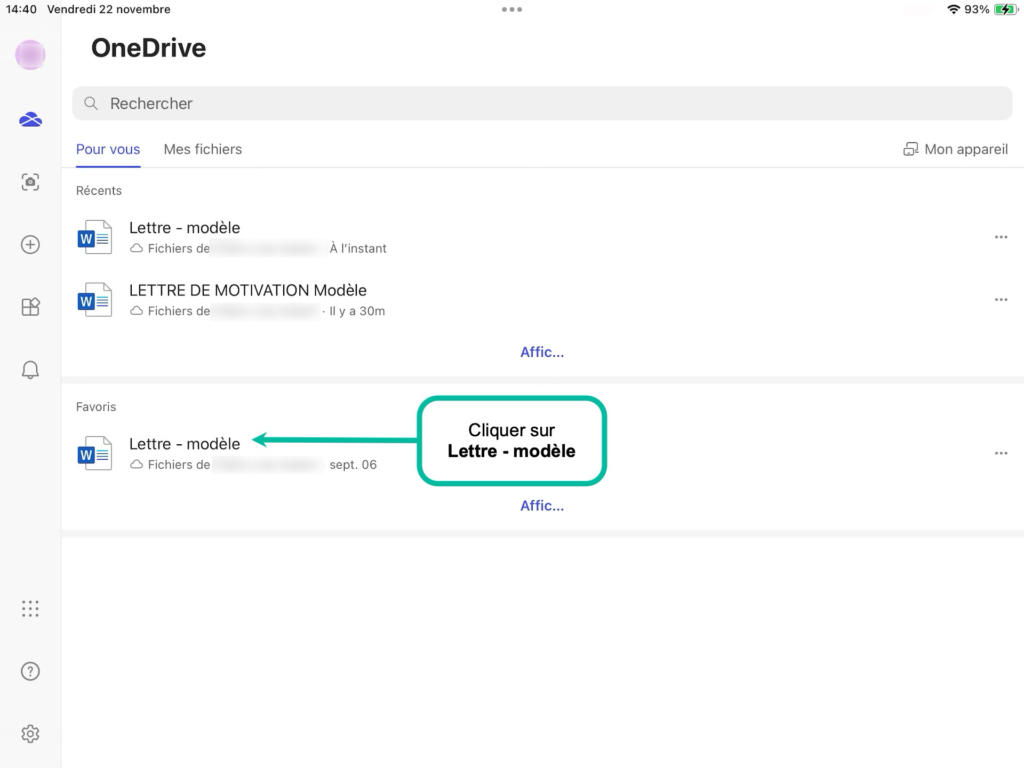
Task: Open more options for recent Lettre - modèle
Action: pos(1000,237)
